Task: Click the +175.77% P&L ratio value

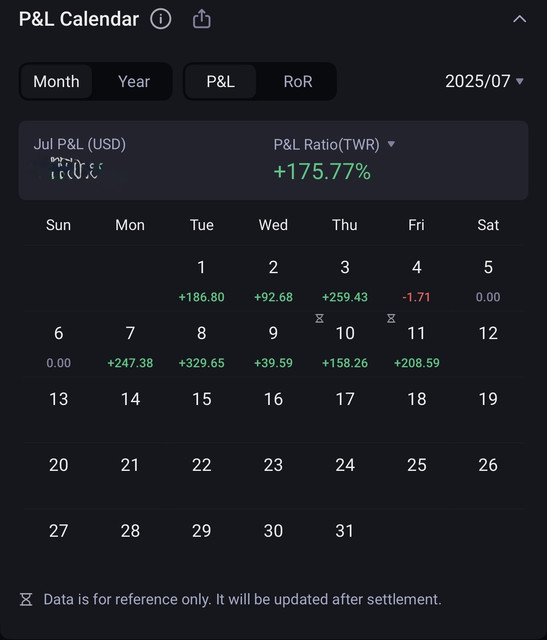Action: coord(322,171)
